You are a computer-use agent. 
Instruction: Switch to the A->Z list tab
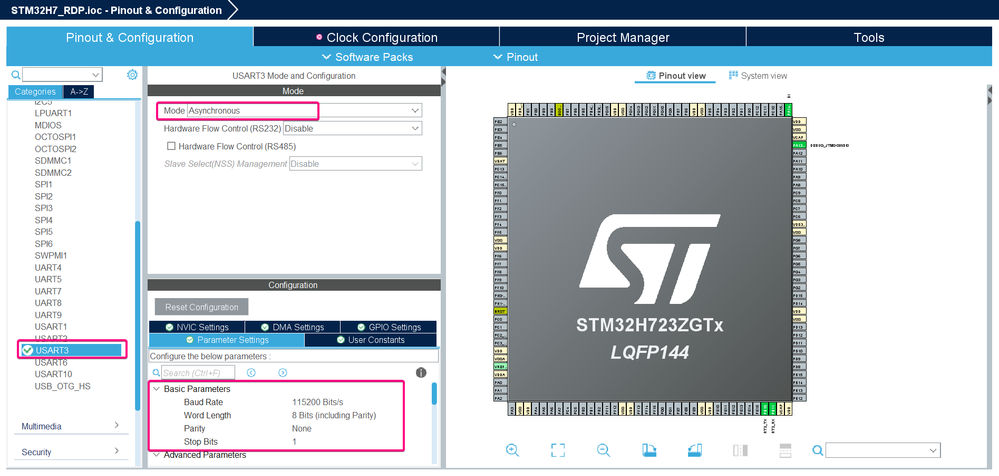click(79, 92)
